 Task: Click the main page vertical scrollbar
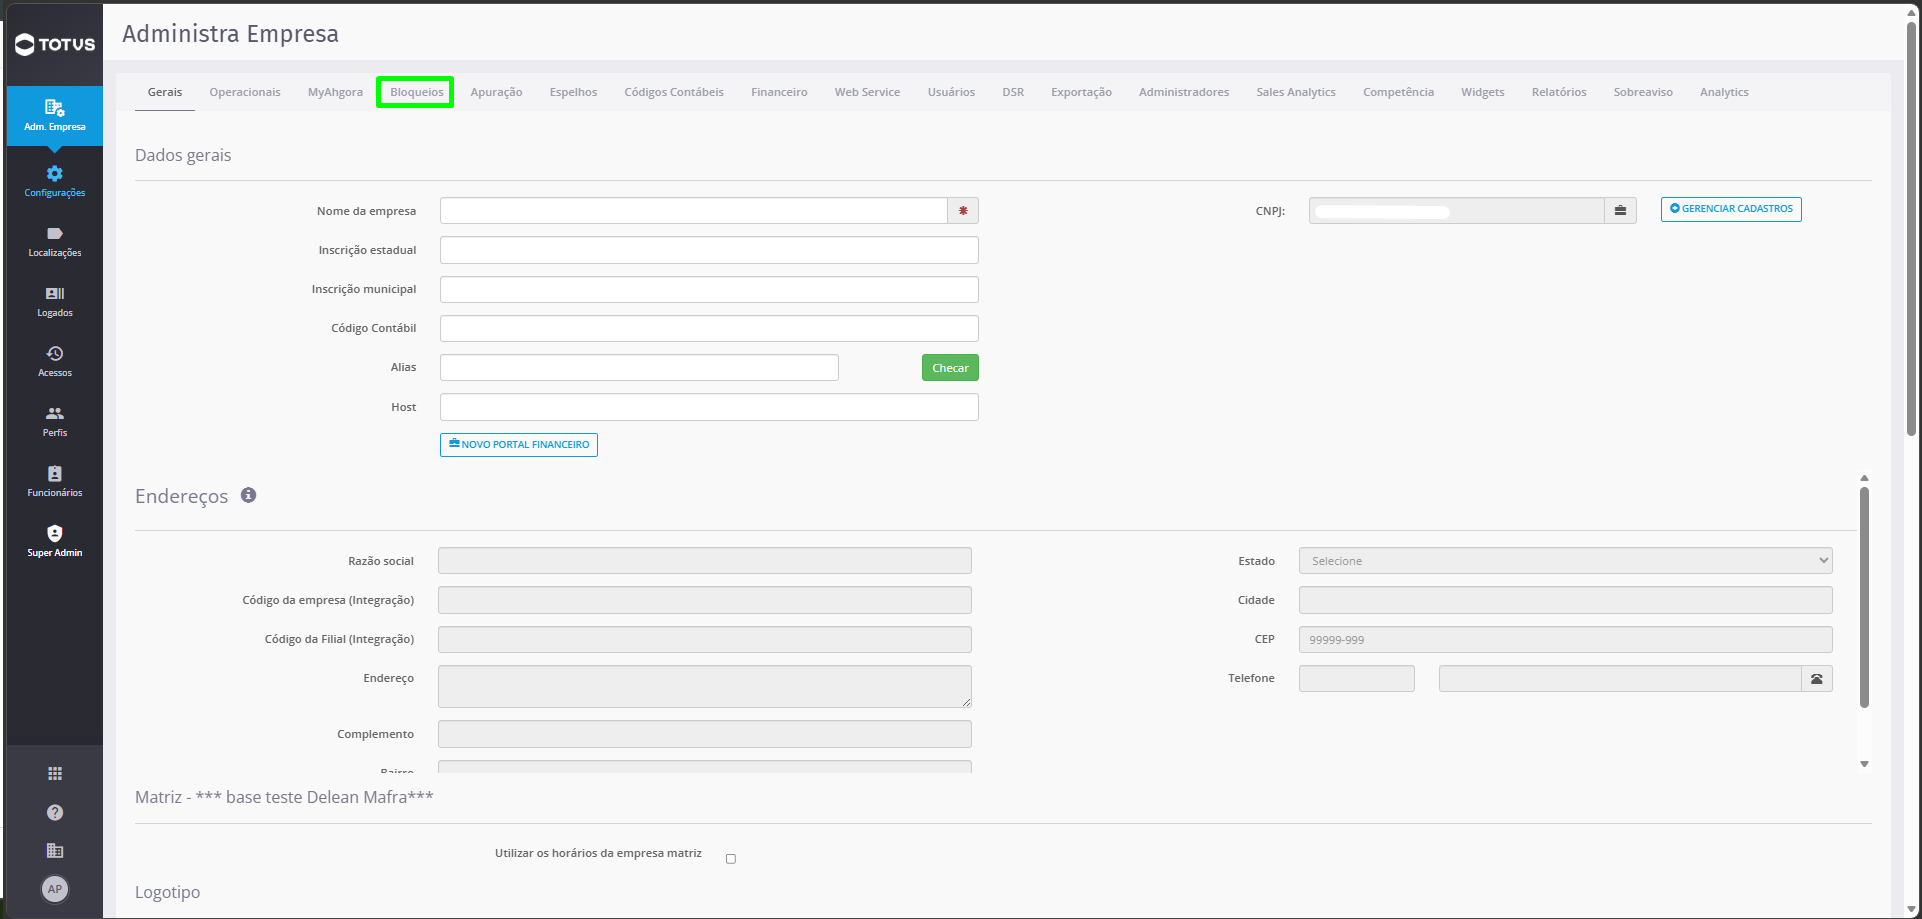tap(1911, 228)
